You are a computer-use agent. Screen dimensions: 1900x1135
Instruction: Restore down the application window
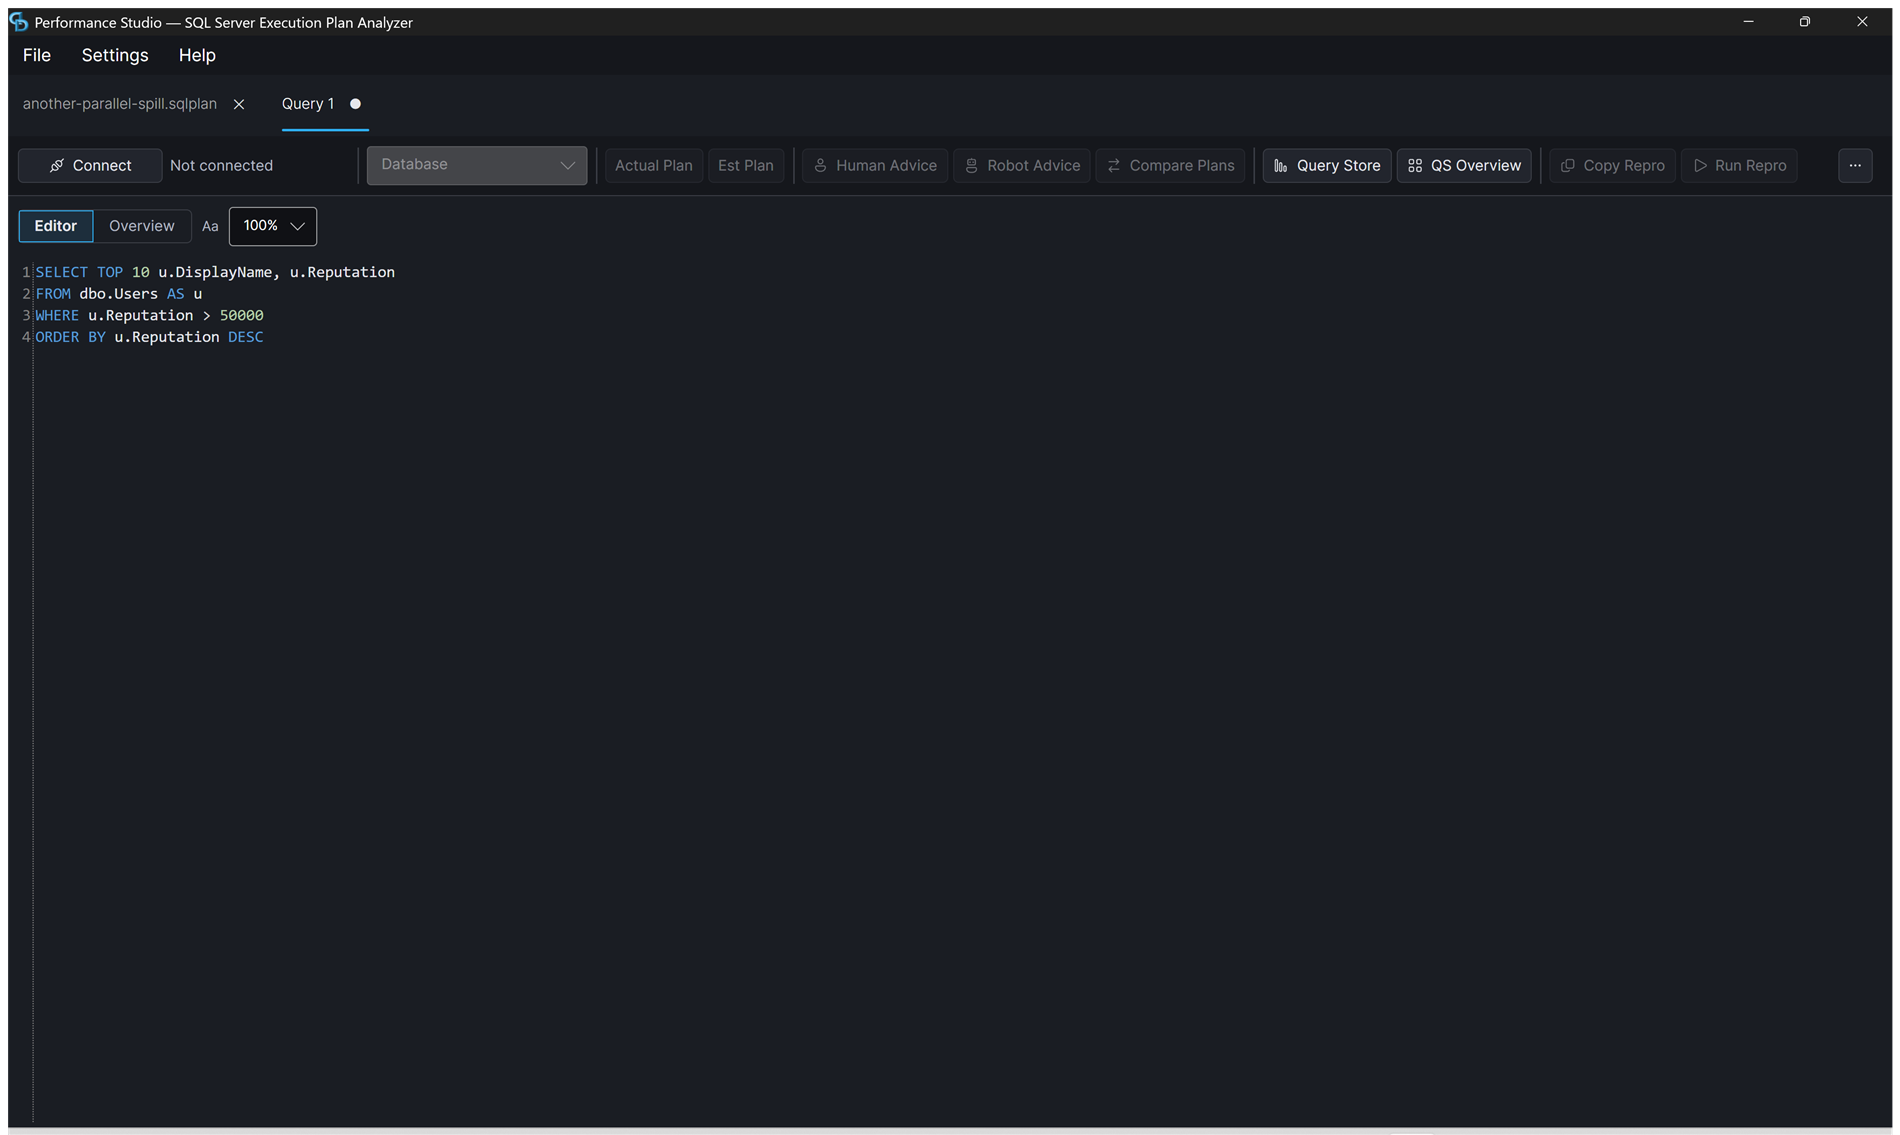(x=1805, y=22)
